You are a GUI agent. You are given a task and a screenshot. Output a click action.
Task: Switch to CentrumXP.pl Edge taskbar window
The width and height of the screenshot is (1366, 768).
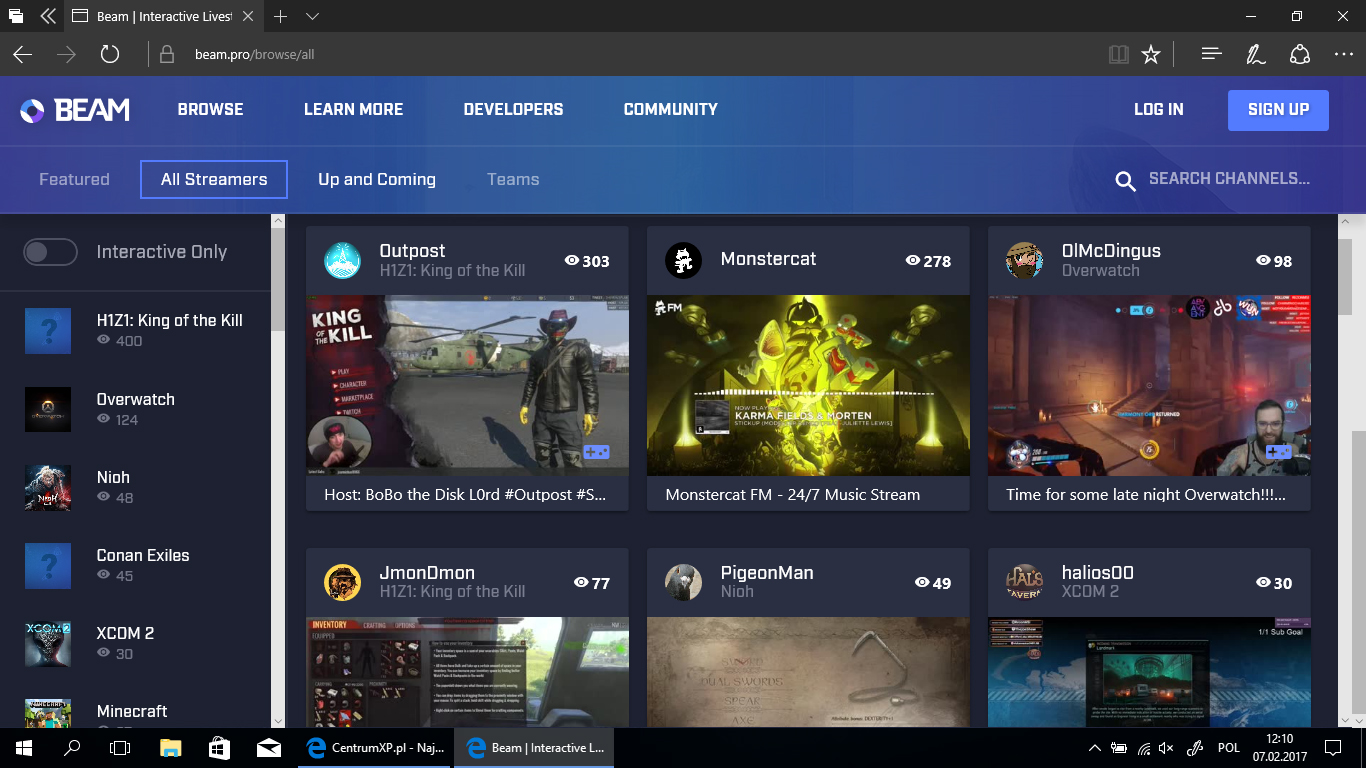point(374,747)
